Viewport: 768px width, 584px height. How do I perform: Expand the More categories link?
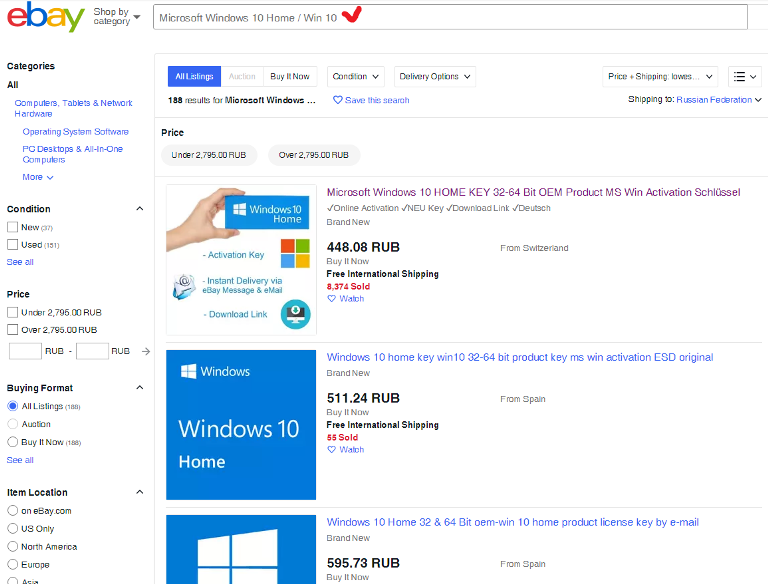point(38,177)
